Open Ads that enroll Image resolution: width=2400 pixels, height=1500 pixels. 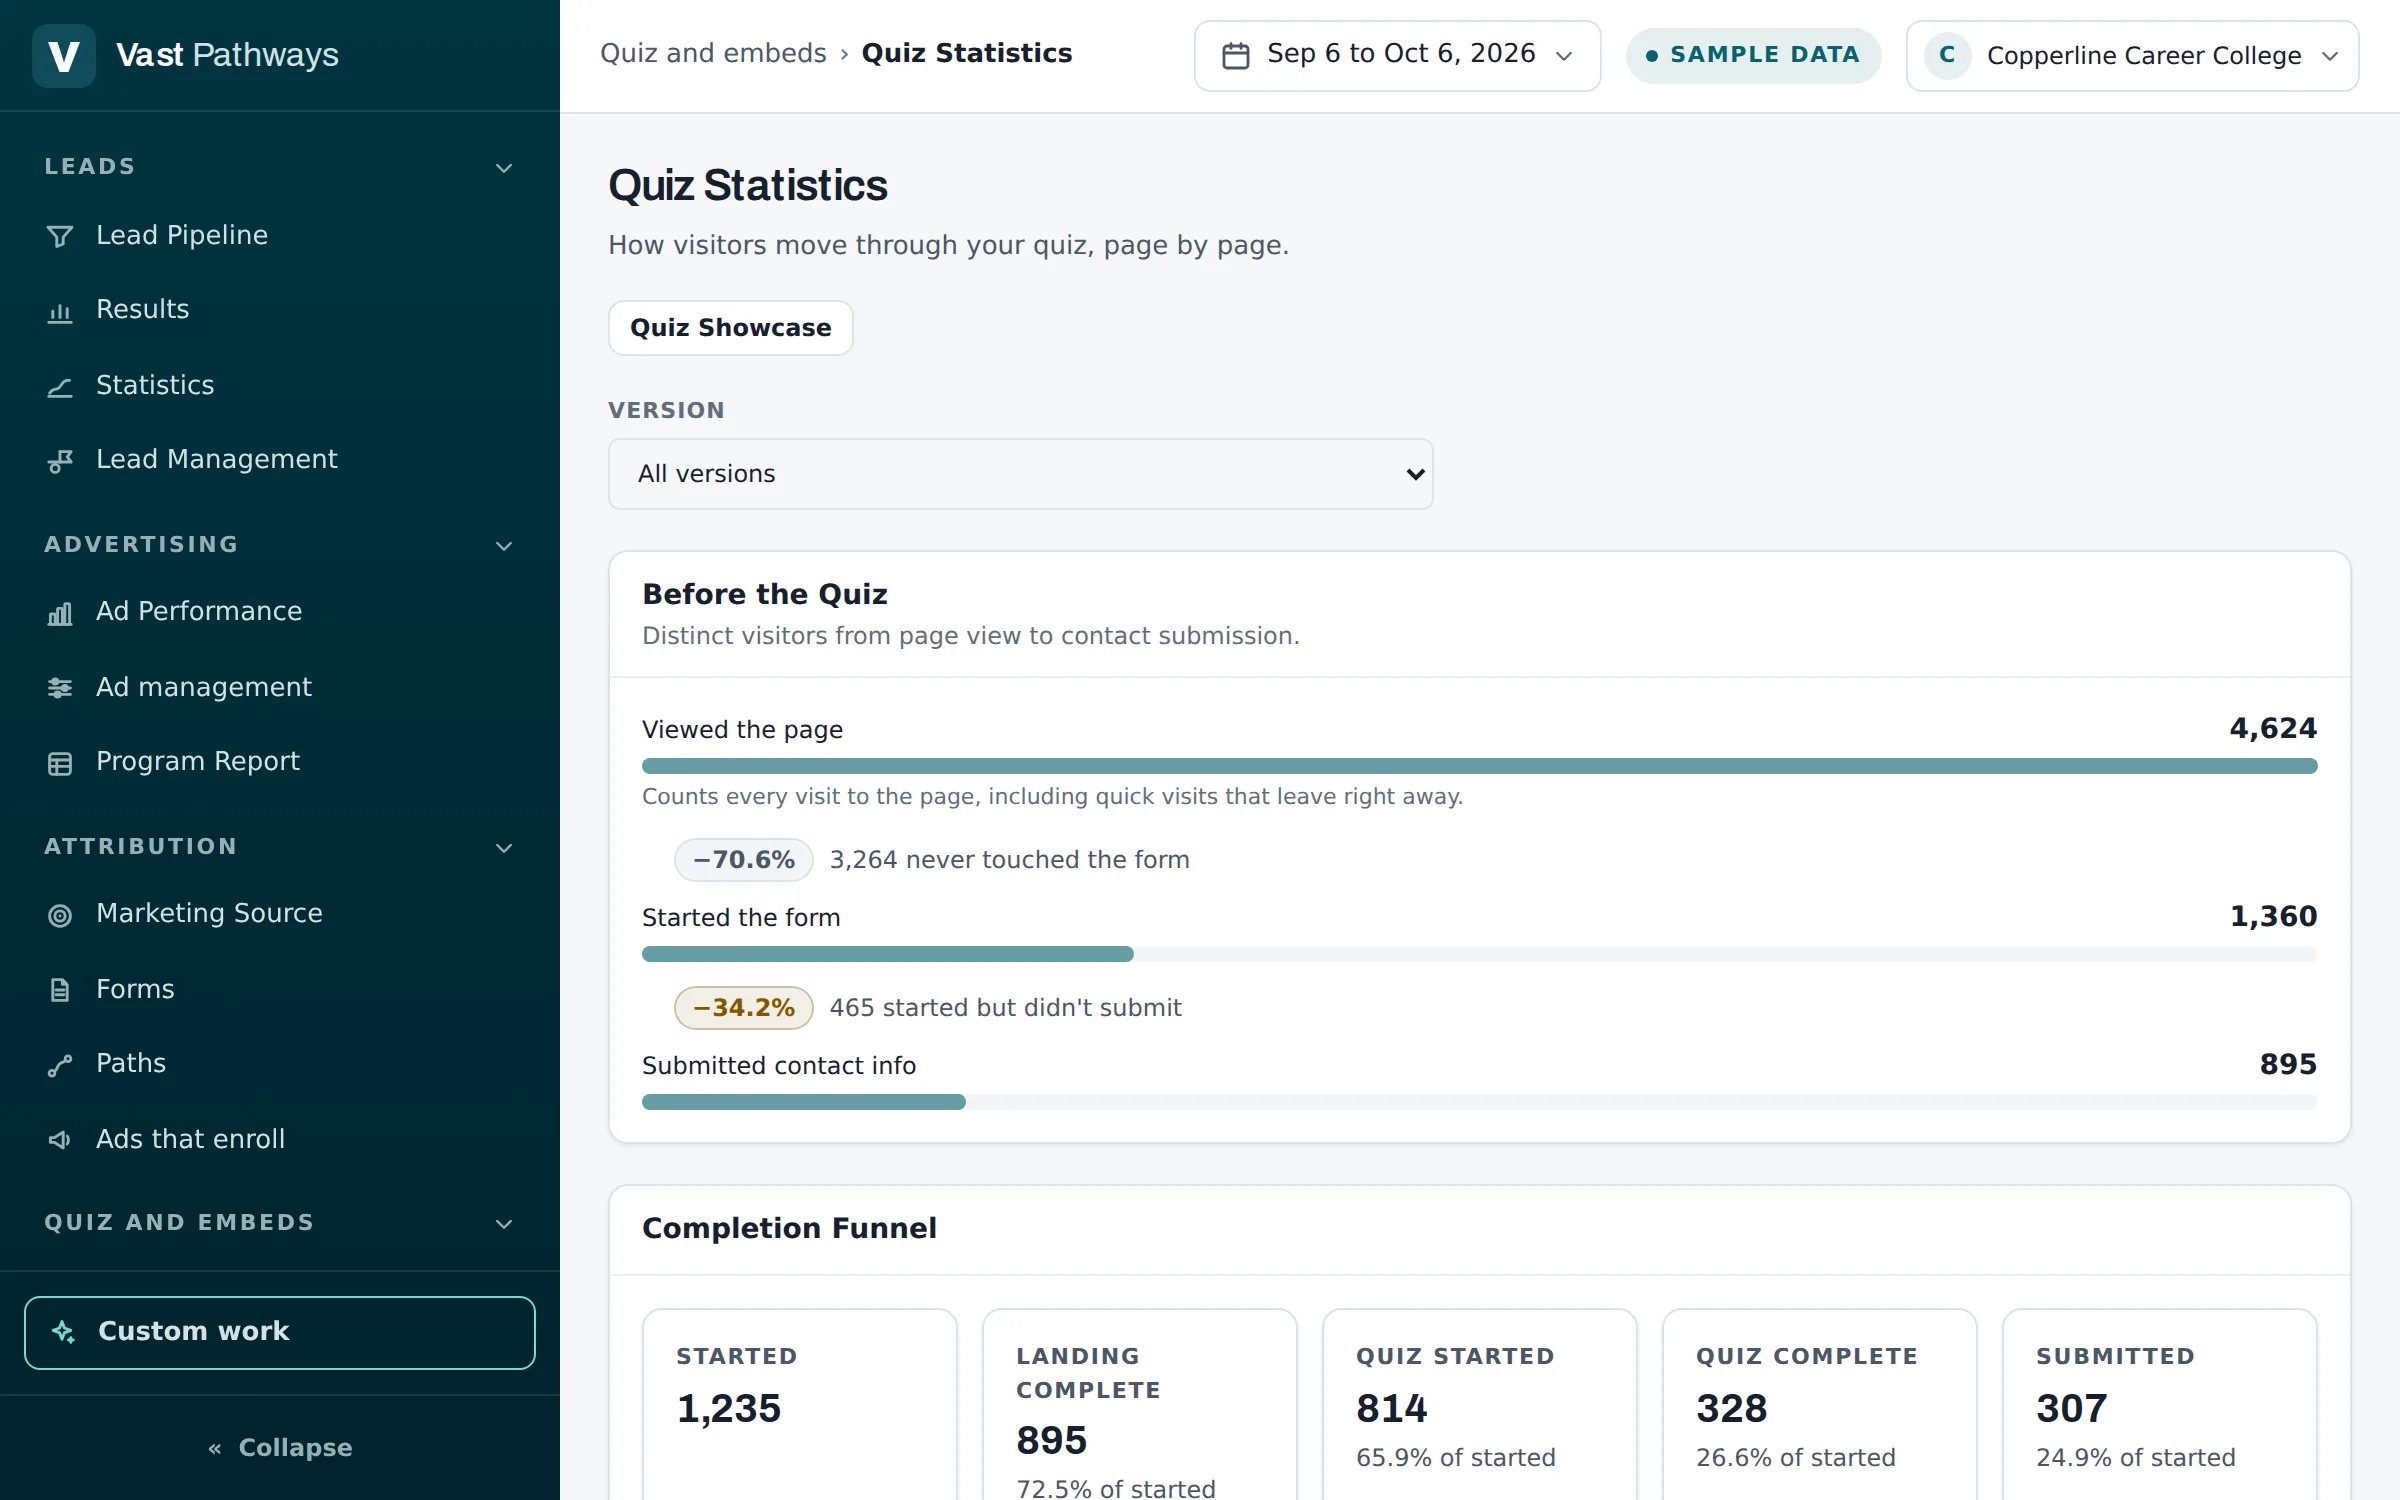click(x=280, y=1140)
